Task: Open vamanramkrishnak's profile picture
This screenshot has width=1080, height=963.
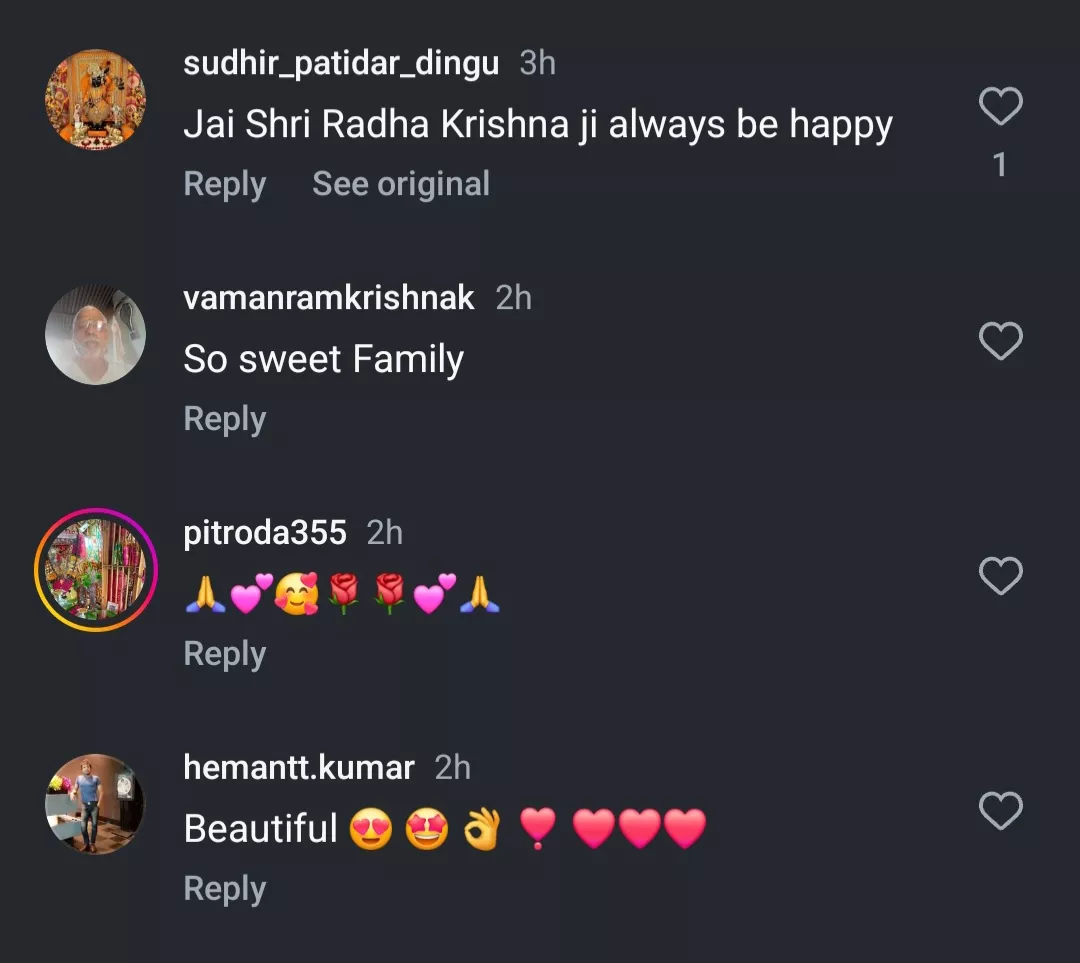Action: [x=96, y=335]
